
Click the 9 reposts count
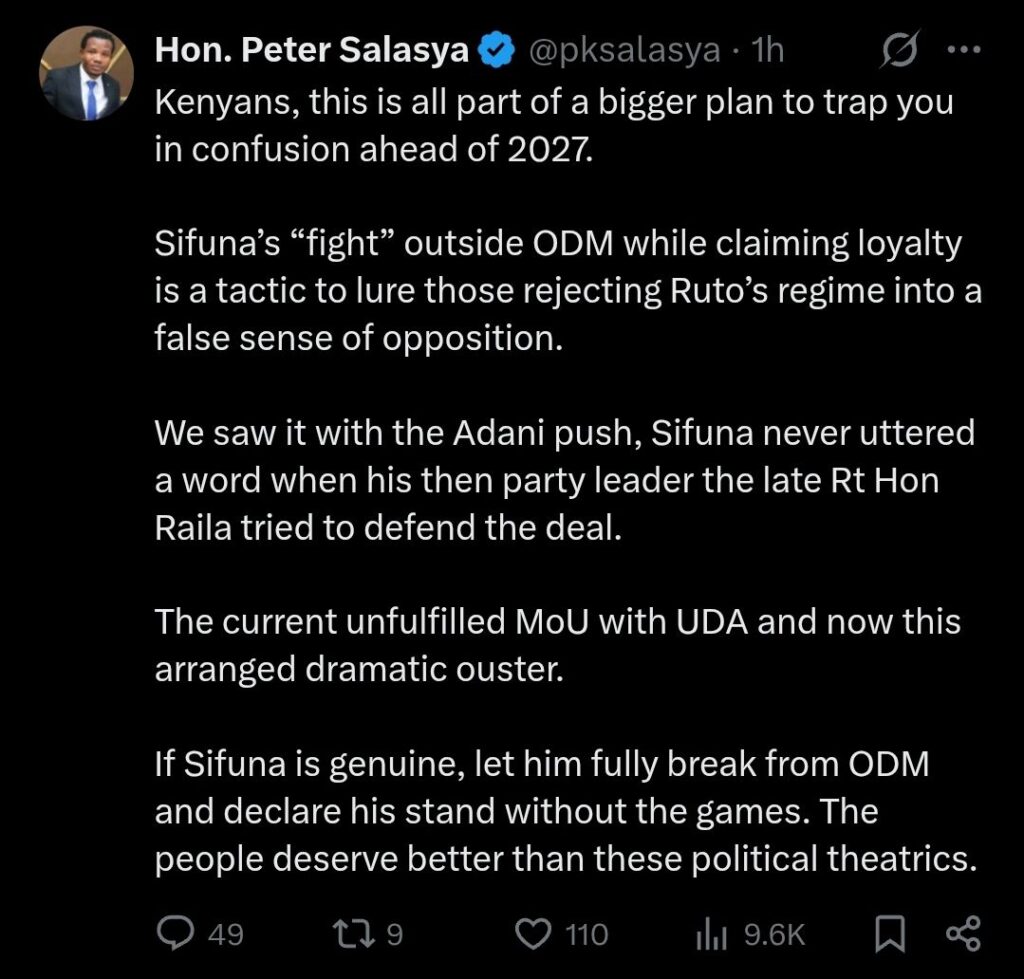[393, 934]
